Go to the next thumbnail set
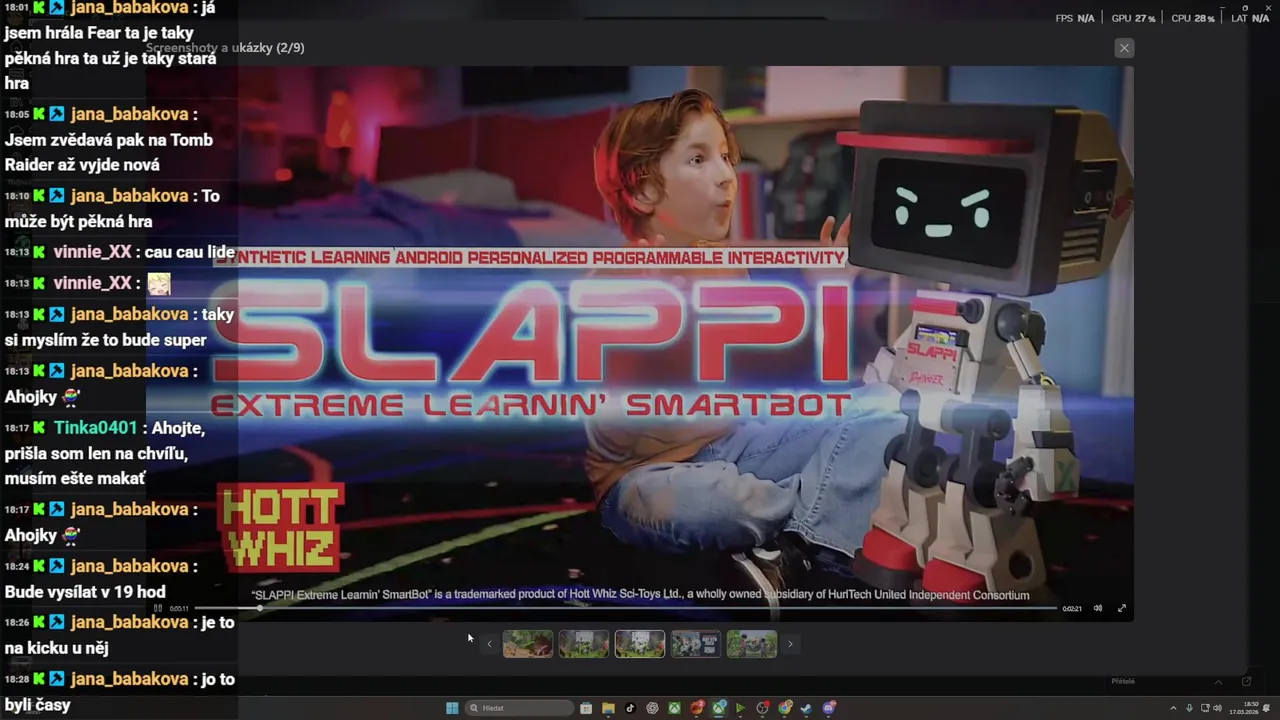The width and height of the screenshot is (1280, 720). pyautogui.click(x=790, y=644)
